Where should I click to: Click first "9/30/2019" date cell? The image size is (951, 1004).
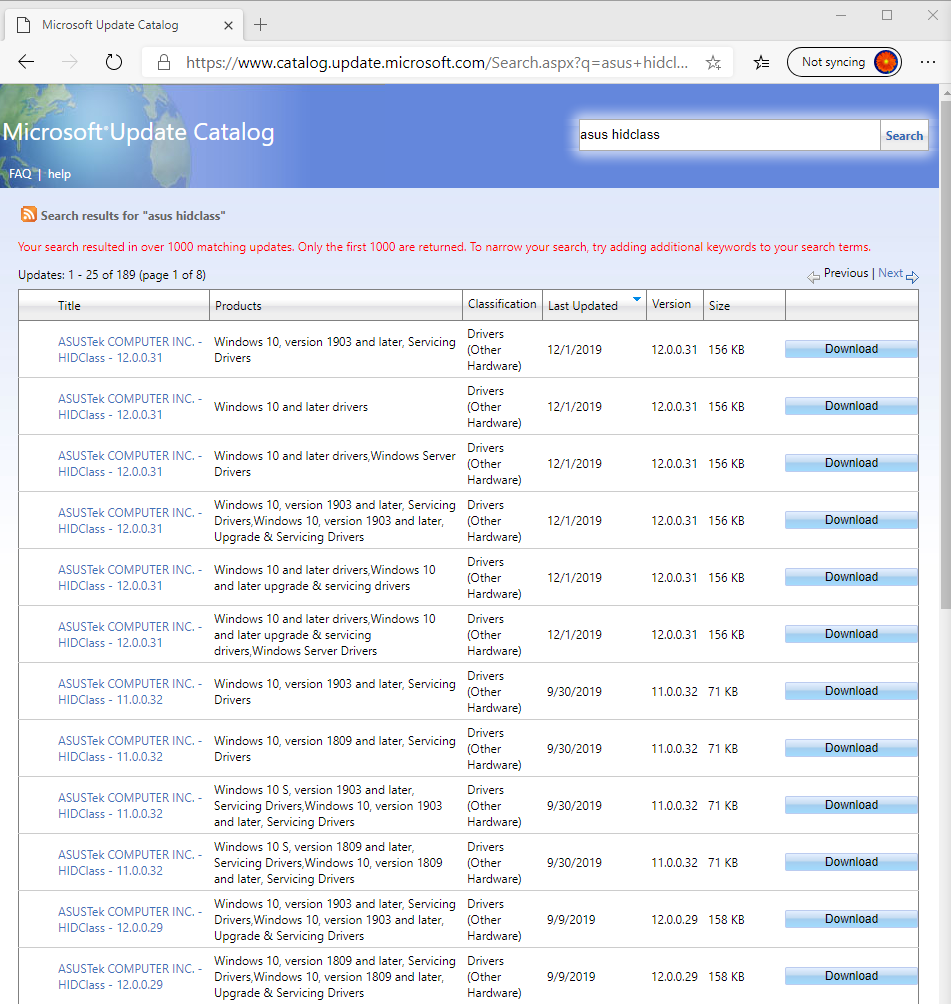[574, 692]
